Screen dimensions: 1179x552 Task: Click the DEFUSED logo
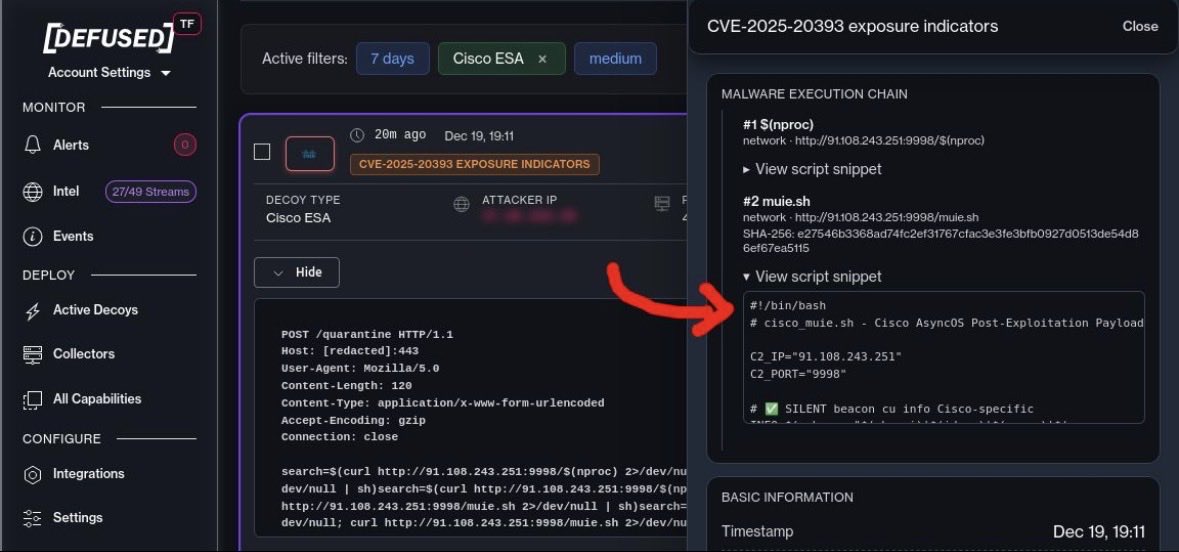(108, 38)
